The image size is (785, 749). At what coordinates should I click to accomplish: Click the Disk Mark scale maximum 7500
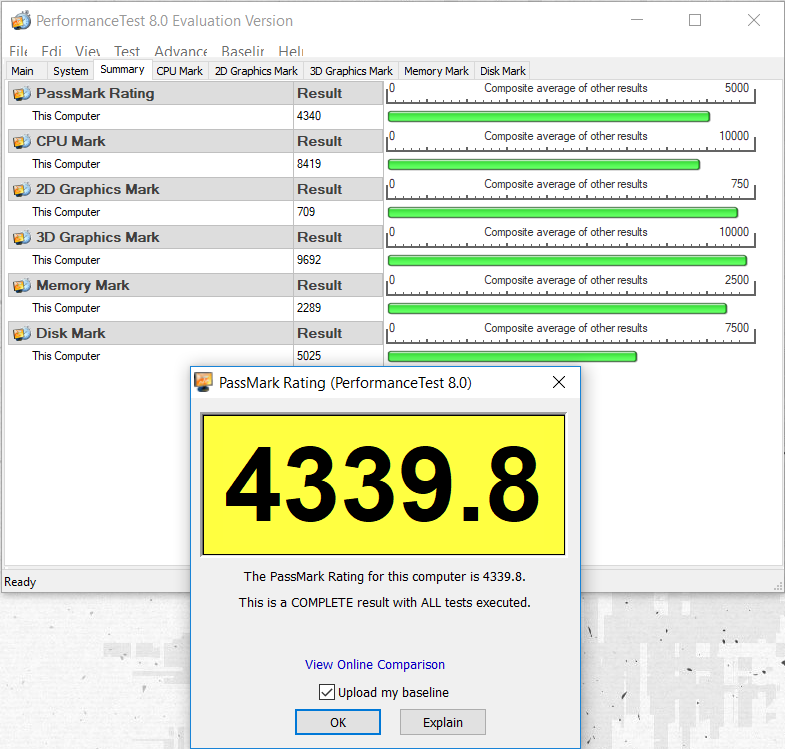point(737,328)
